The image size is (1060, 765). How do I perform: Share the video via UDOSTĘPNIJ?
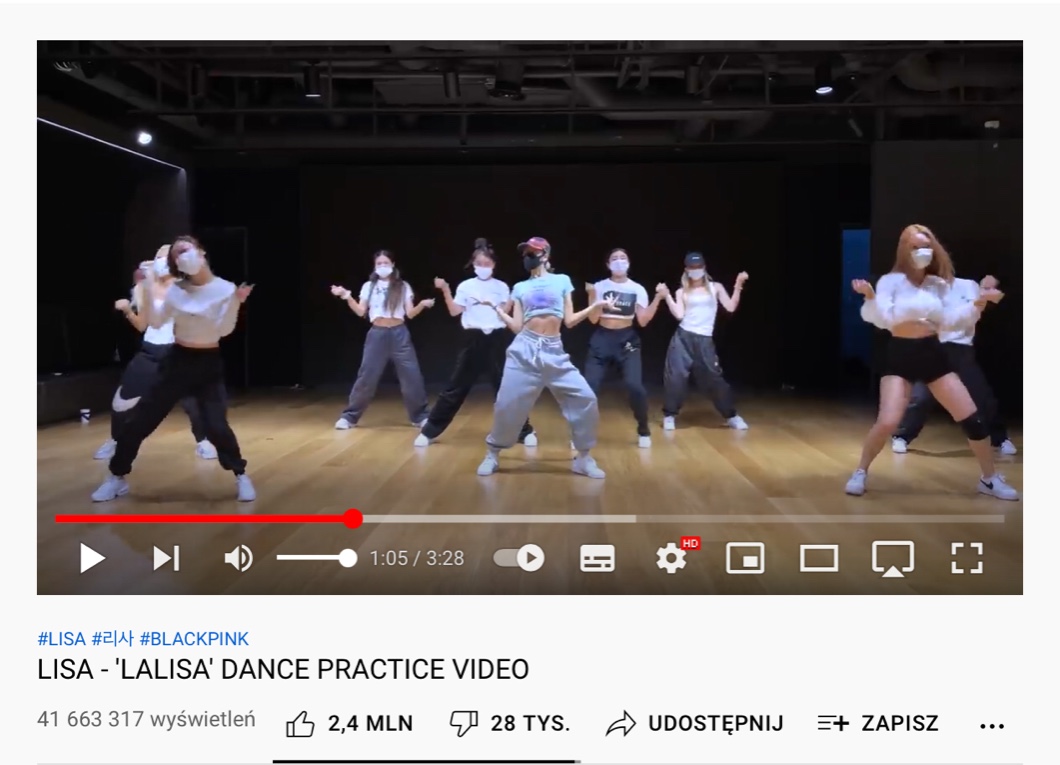pyautogui.click(x=694, y=724)
